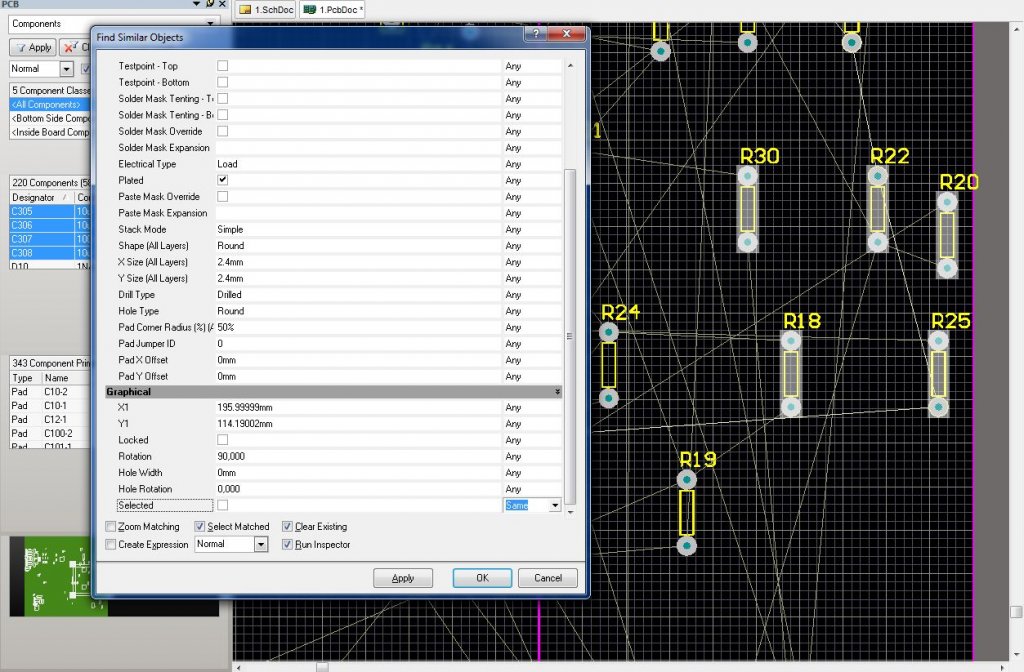Click the dialog scroll up arrow
The image size is (1024, 672).
click(x=570, y=66)
